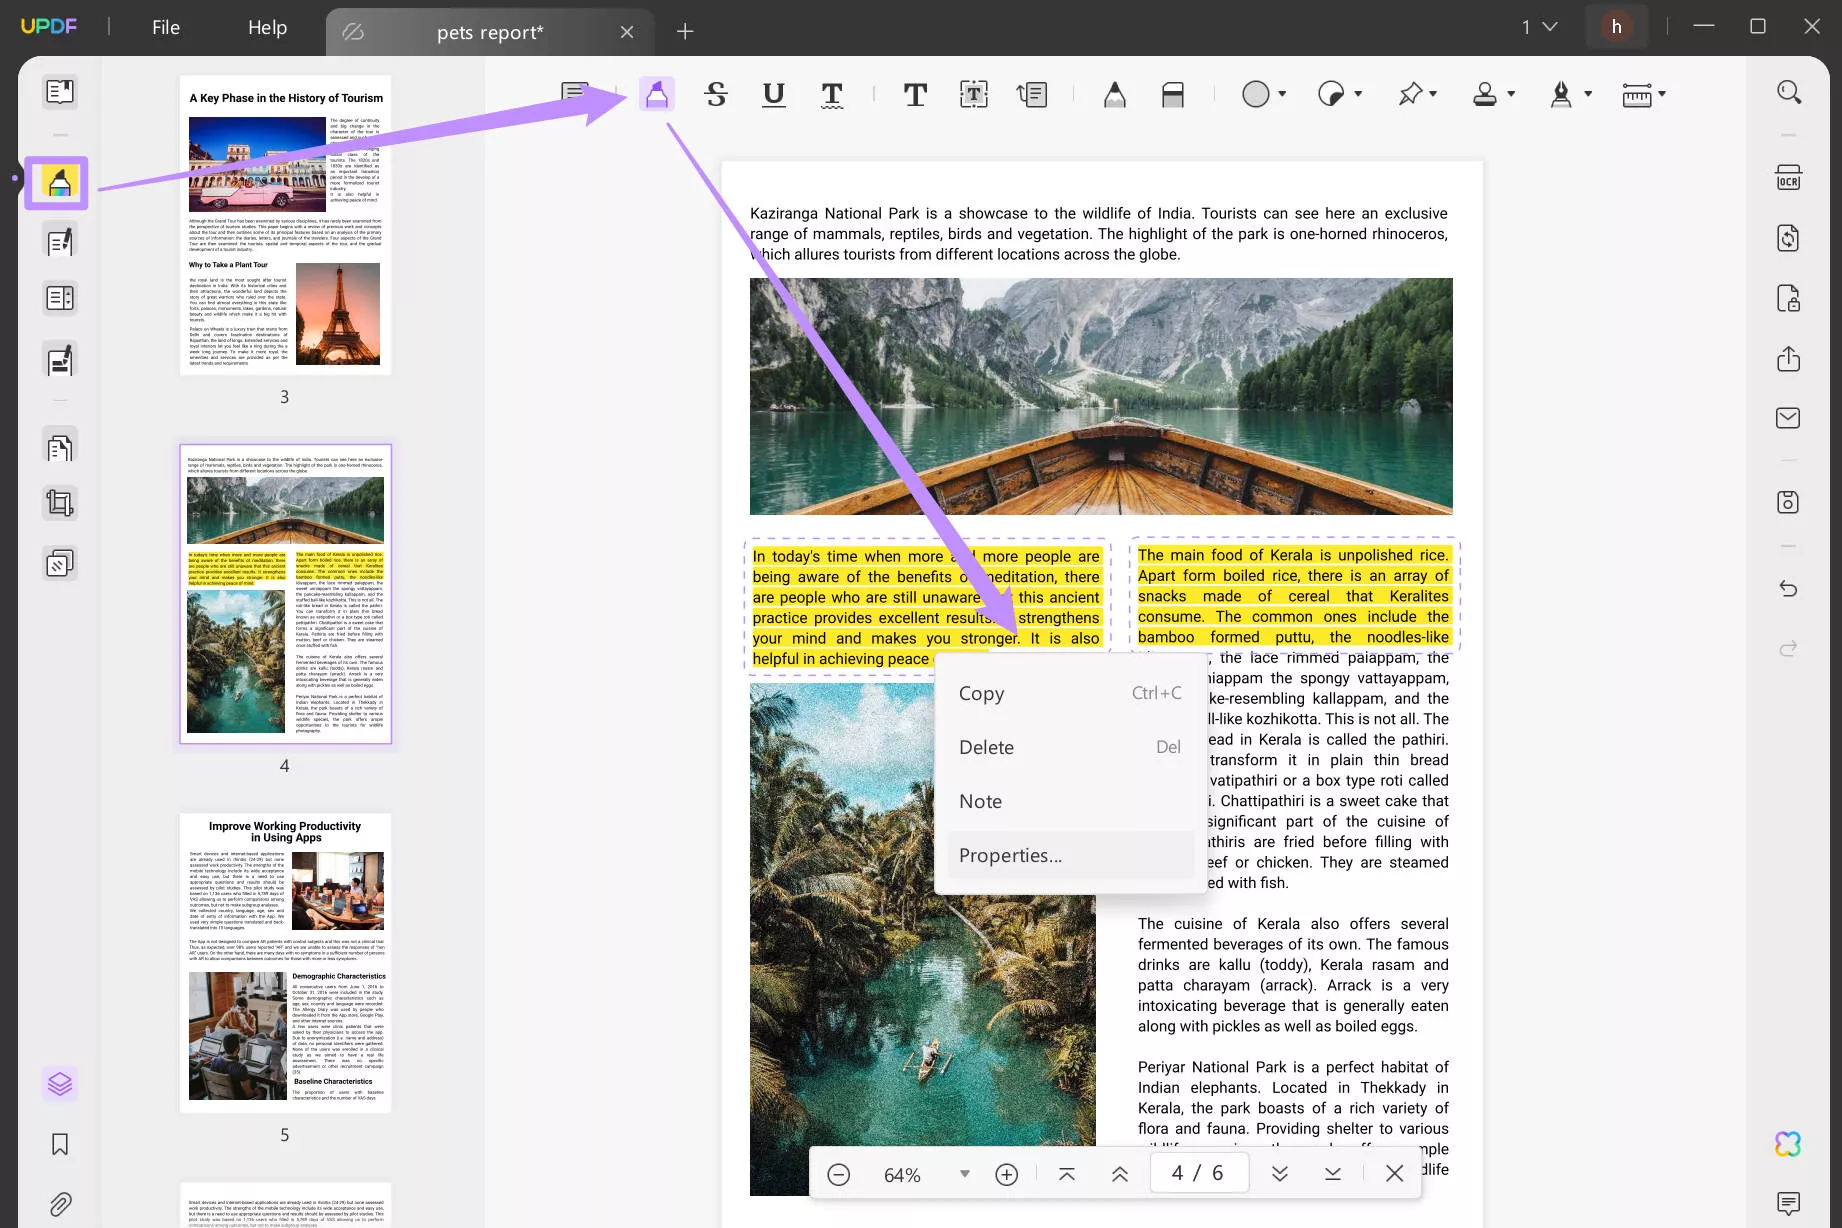1842x1228 pixels.
Task: Select page 5 thumbnail
Action: [285, 963]
